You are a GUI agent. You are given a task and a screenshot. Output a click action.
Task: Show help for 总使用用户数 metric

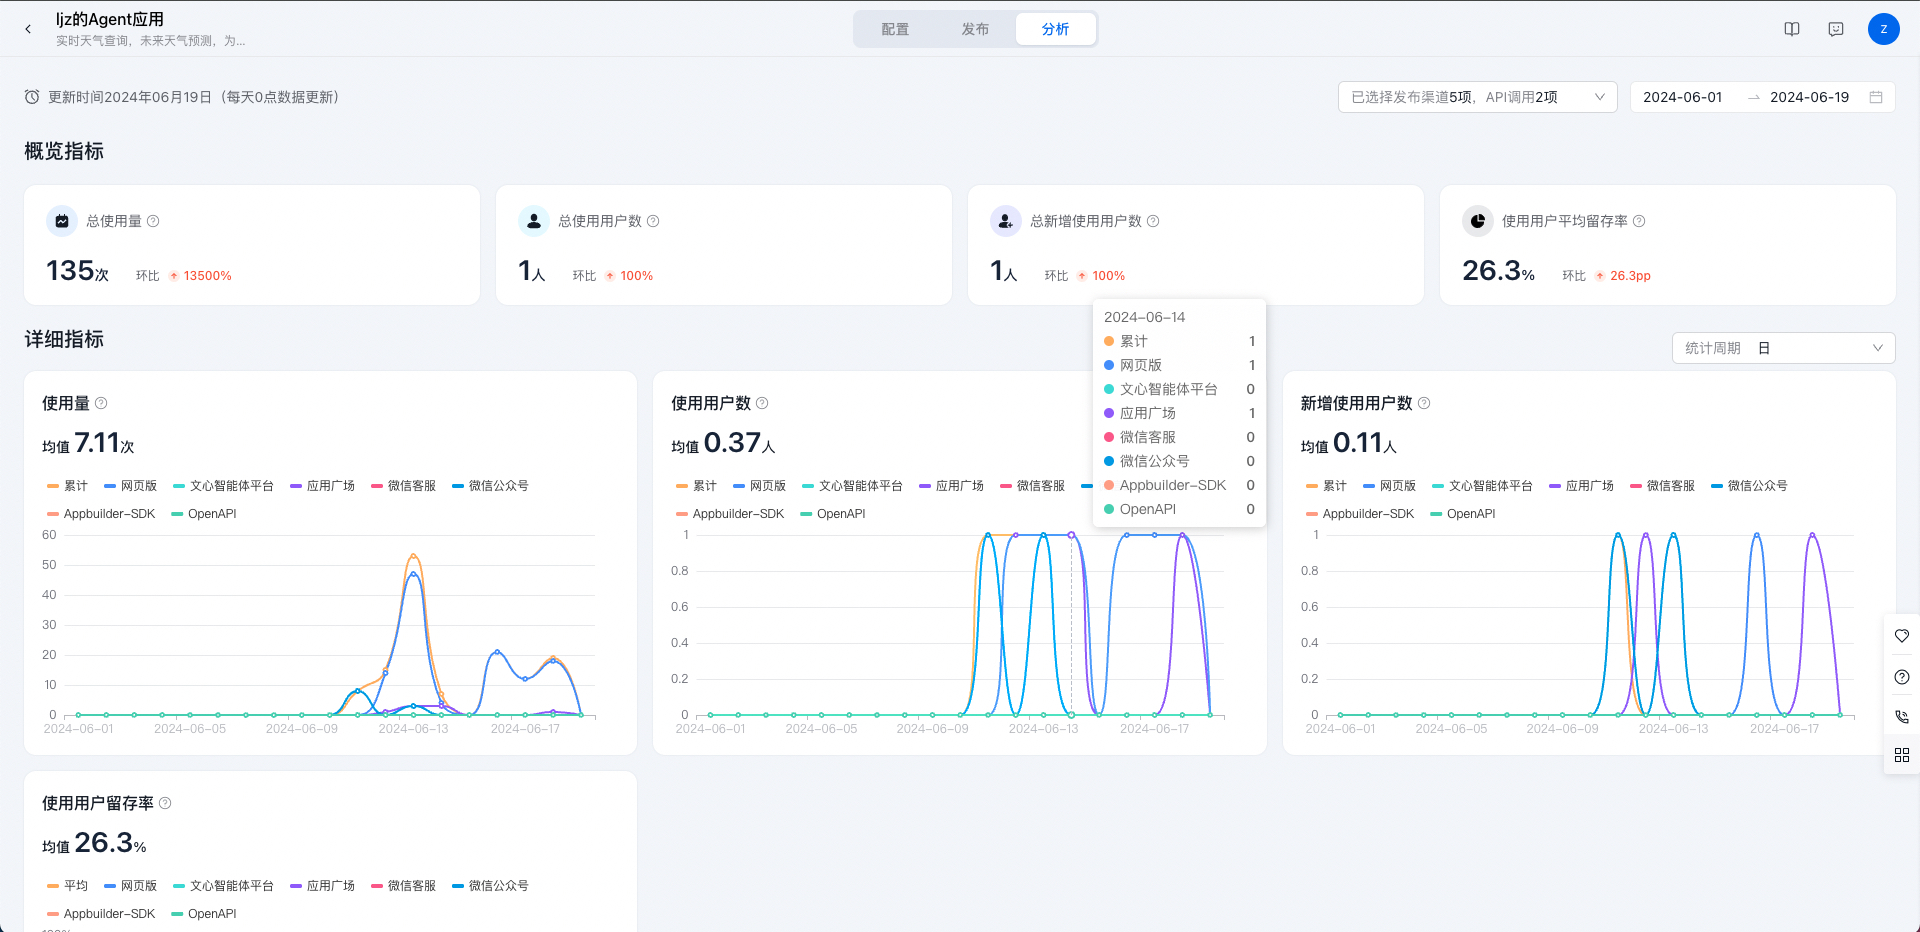(x=653, y=221)
